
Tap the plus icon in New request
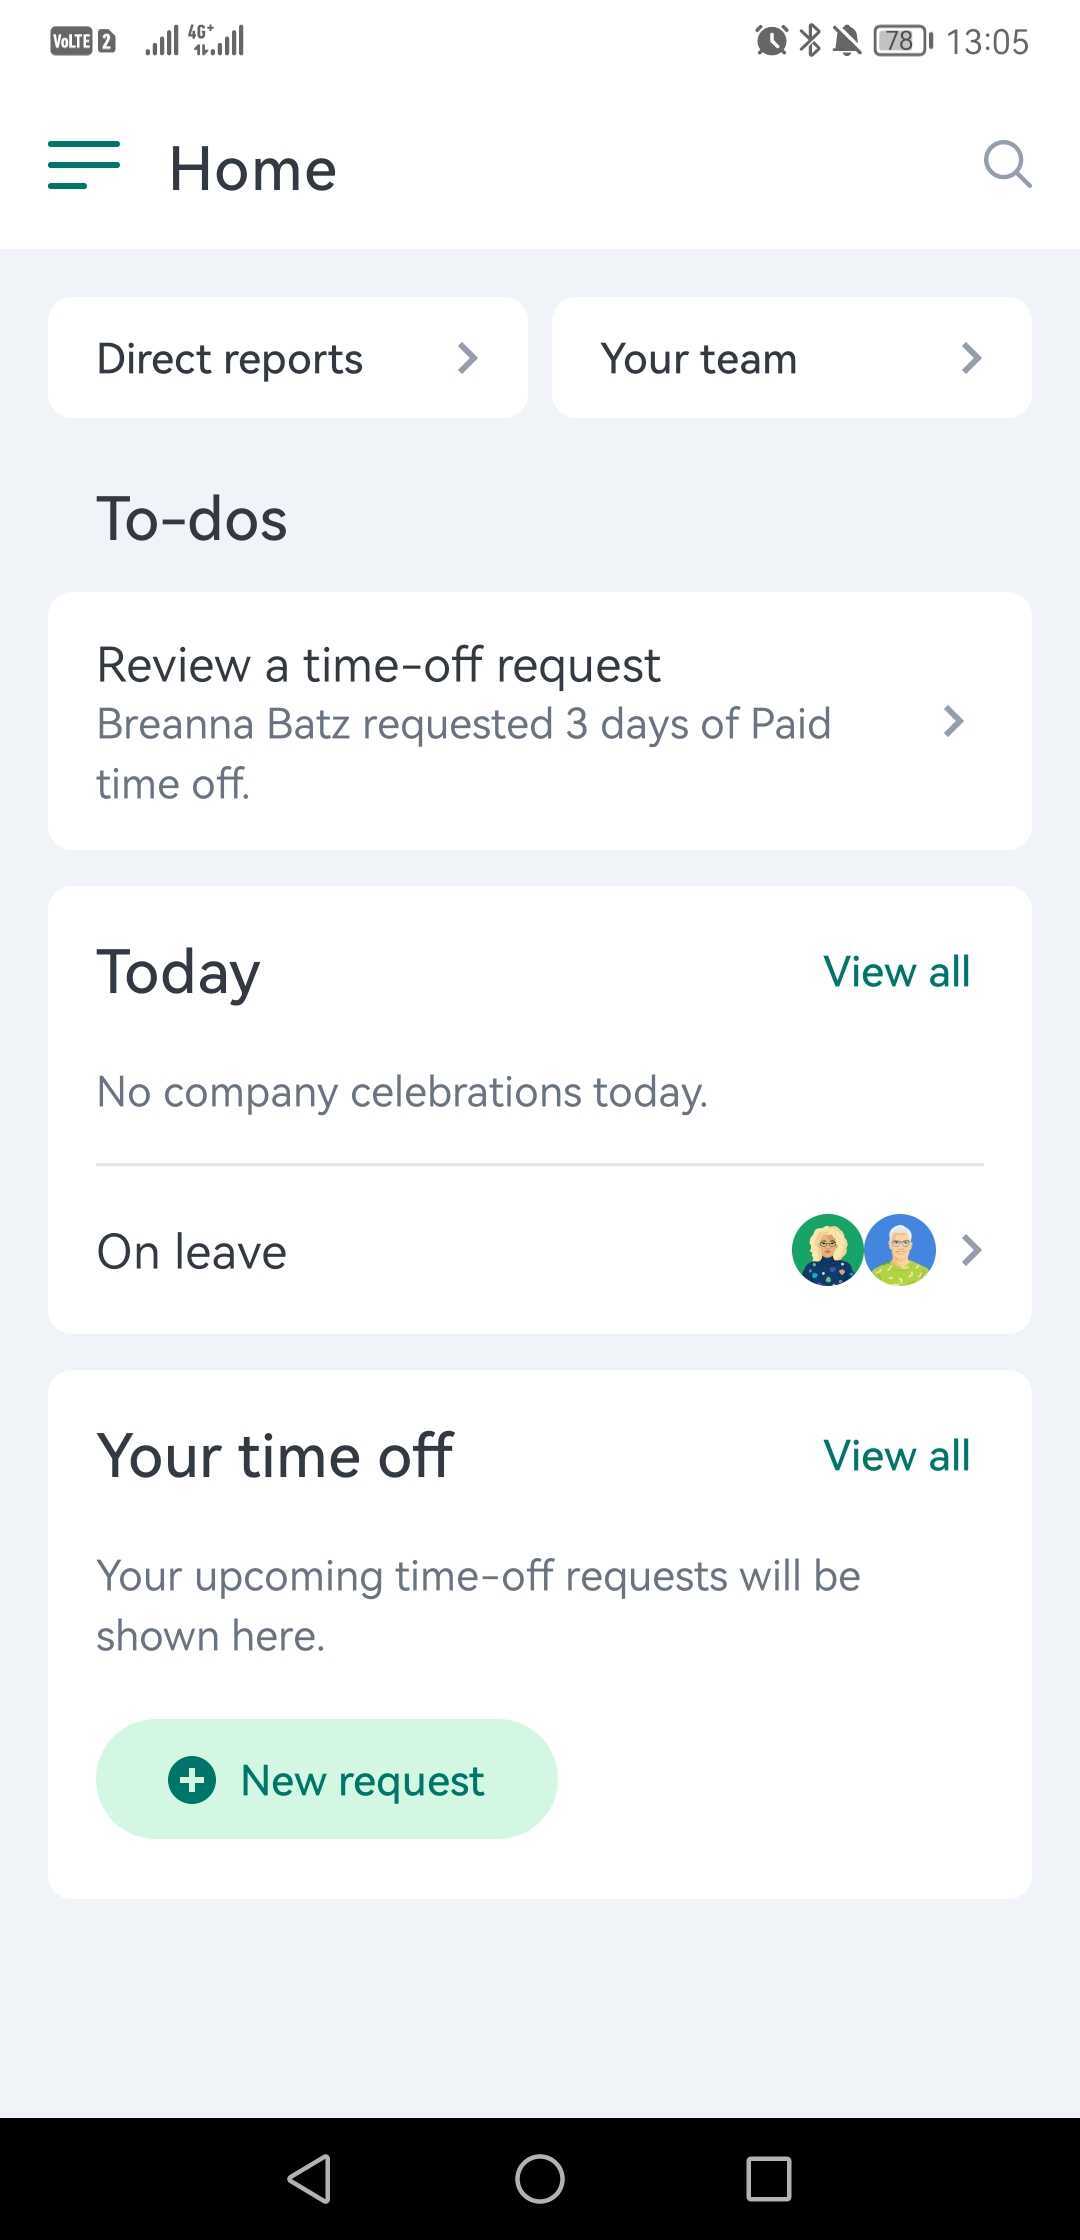pyautogui.click(x=192, y=1780)
